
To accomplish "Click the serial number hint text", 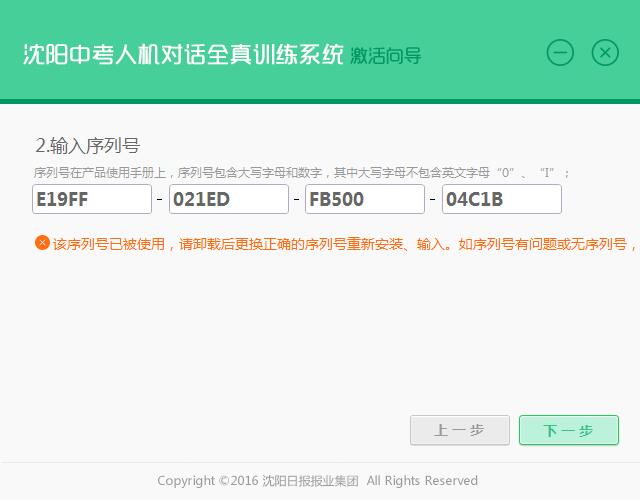I will (x=302, y=173).
